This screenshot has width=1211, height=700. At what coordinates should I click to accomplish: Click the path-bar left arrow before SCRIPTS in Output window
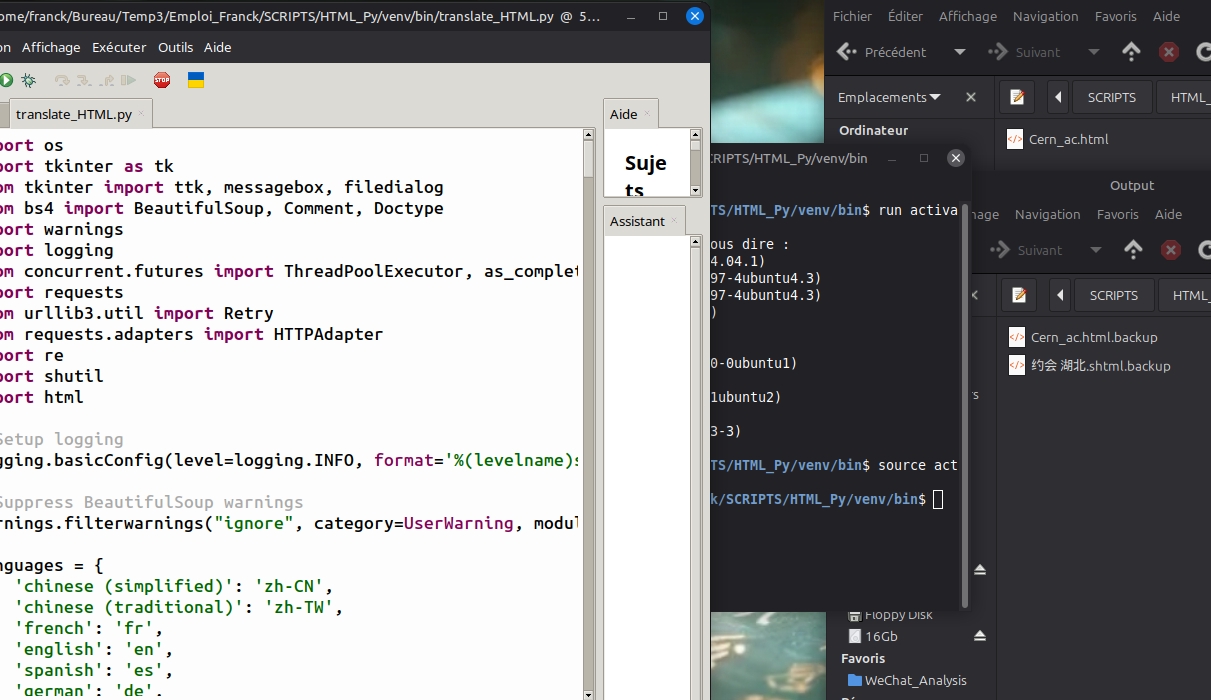[1060, 295]
